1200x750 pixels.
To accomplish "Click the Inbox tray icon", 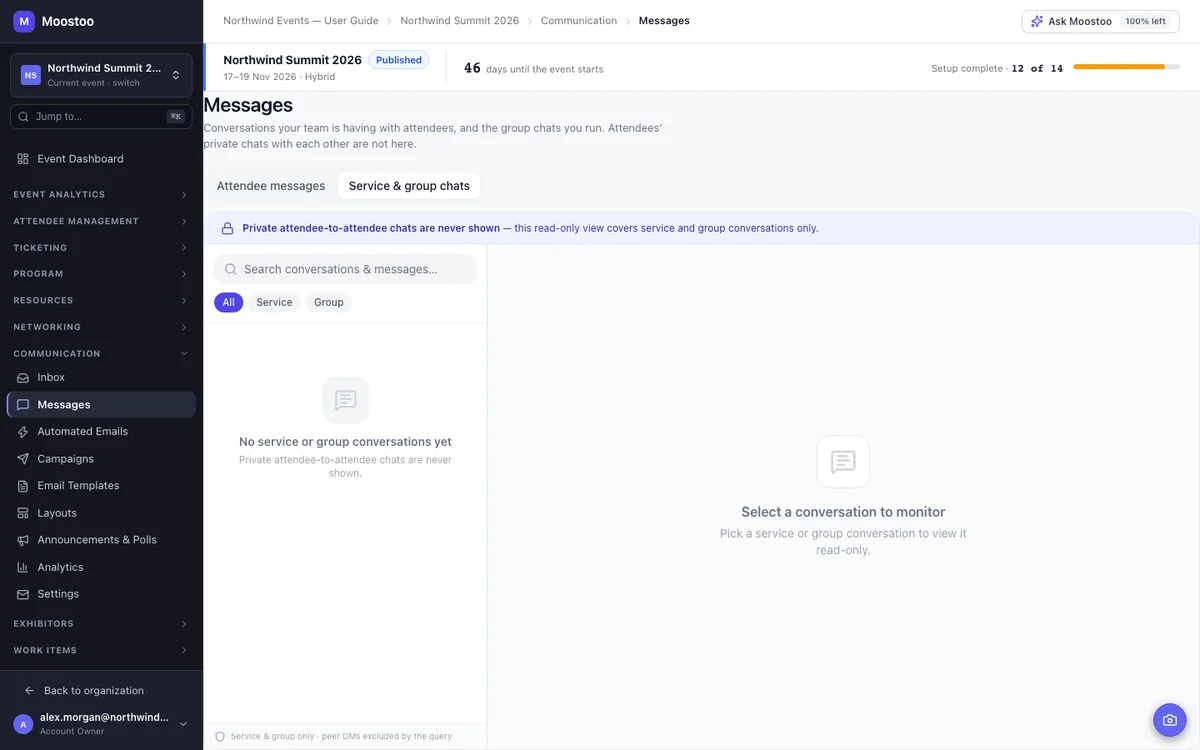I will (x=23, y=378).
